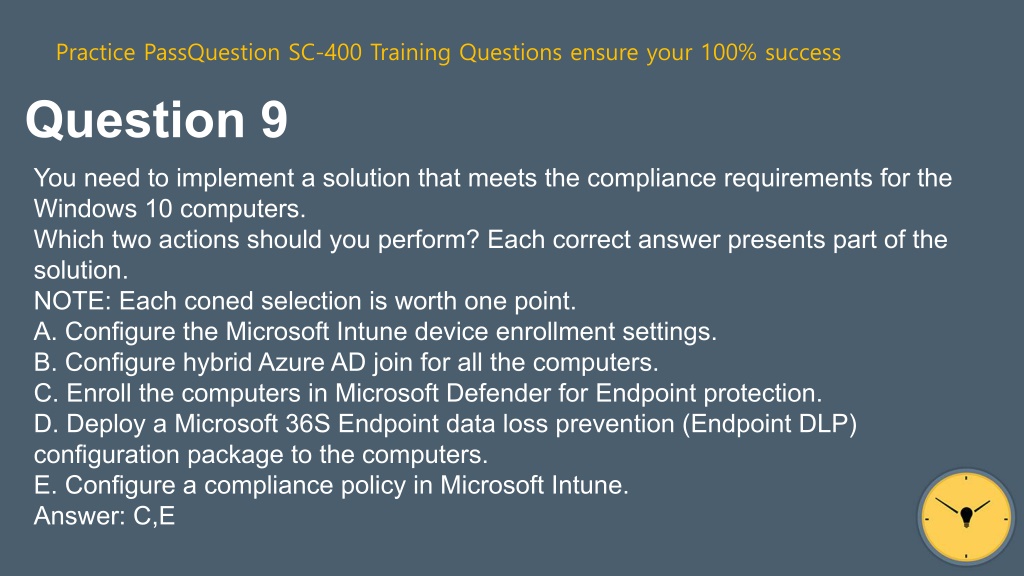Click the Answer: C,E line

[104, 516]
